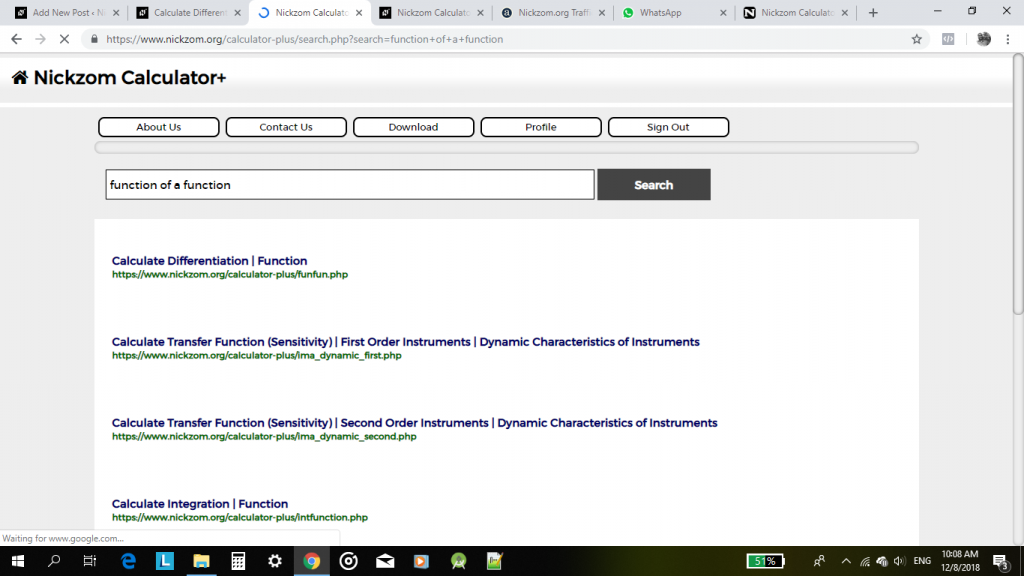Open the orange media player taskbar icon
This screenshot has height=576, width=1024.
click(421, 561)
